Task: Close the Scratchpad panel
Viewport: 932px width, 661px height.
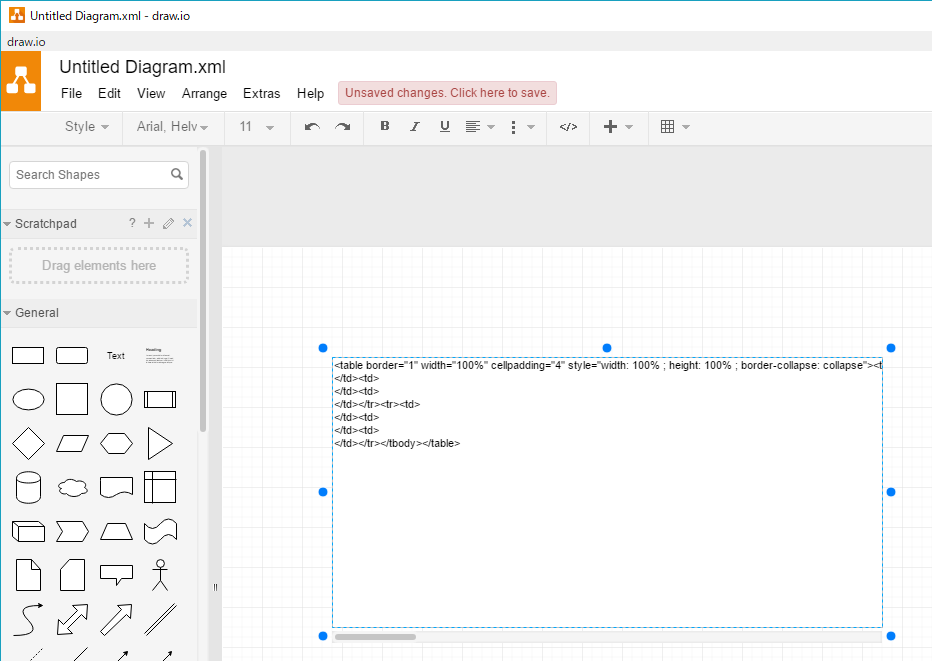Action: coord(186,223)
